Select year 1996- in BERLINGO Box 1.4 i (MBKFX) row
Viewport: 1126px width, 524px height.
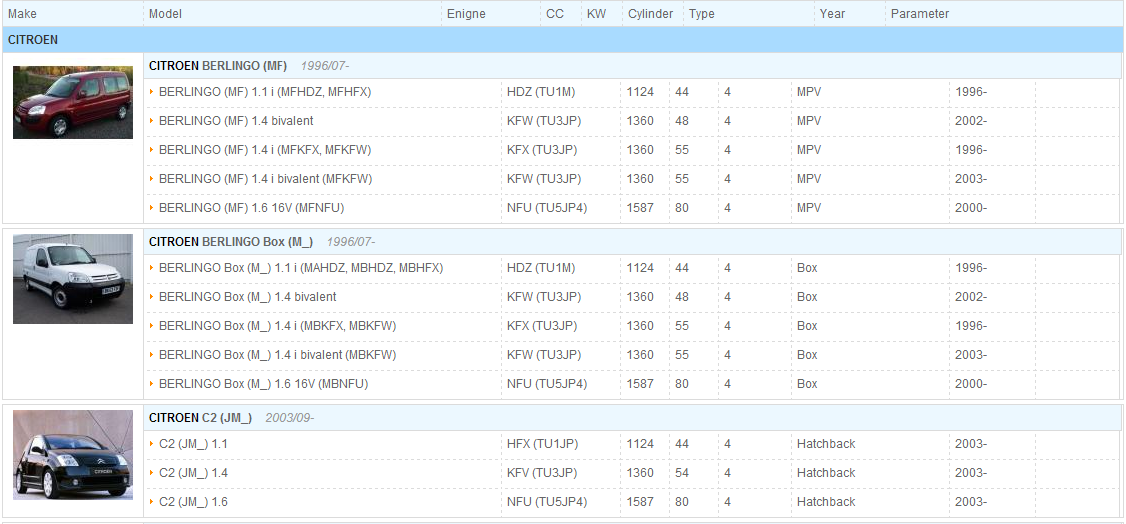click(971, 326)
